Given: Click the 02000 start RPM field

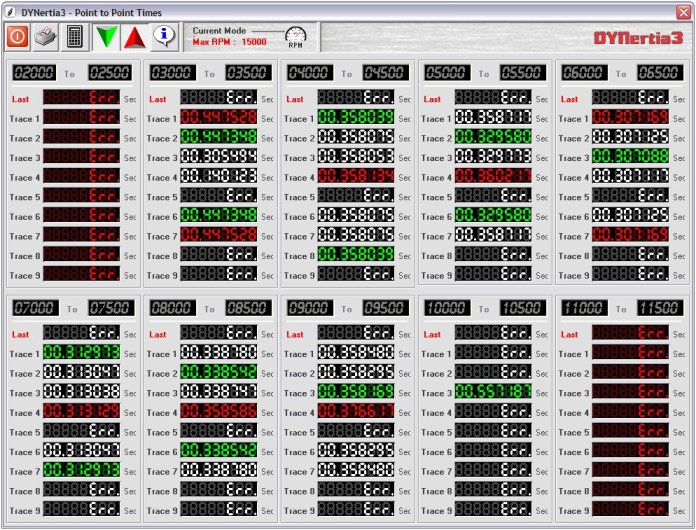Looking at the screenshot, I should [x=35, y=73].
